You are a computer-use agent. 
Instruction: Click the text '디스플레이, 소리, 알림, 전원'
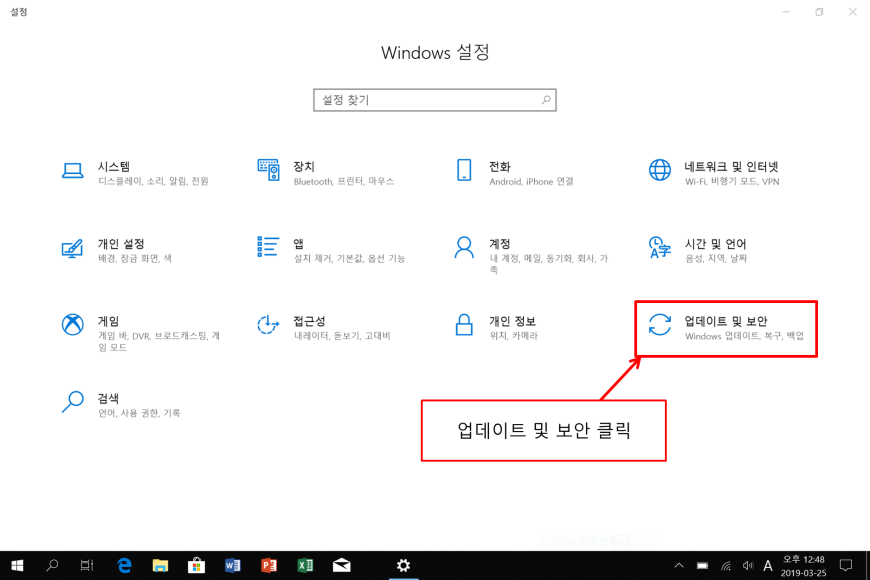coord(154,181)
